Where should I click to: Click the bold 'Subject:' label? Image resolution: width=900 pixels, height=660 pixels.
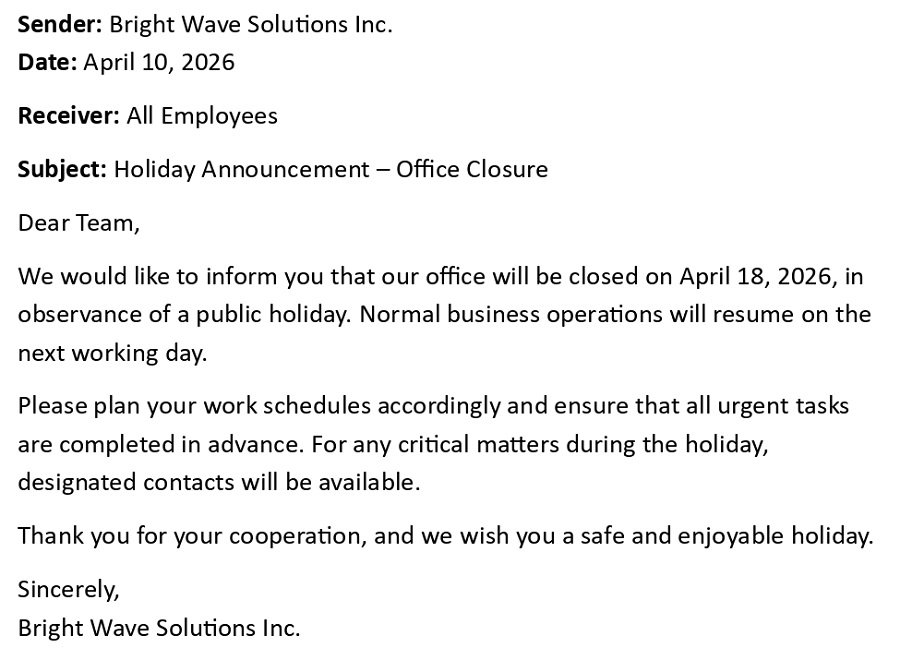[62, 170]
